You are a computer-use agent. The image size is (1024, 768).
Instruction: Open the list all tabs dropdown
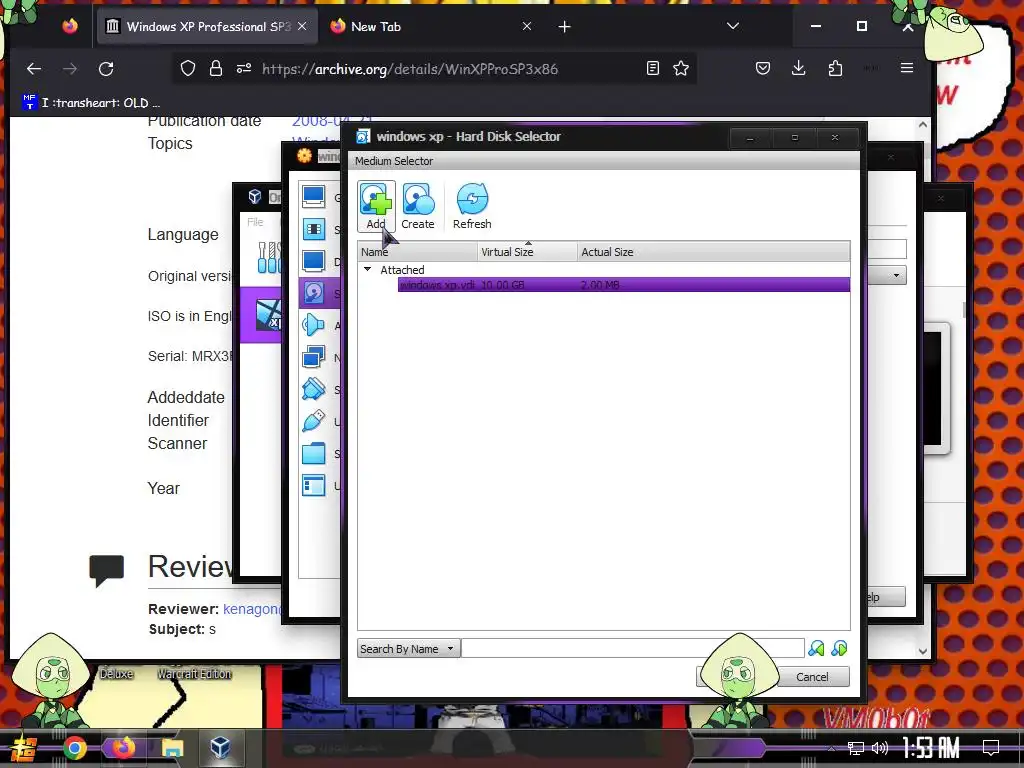click(733, 26)
